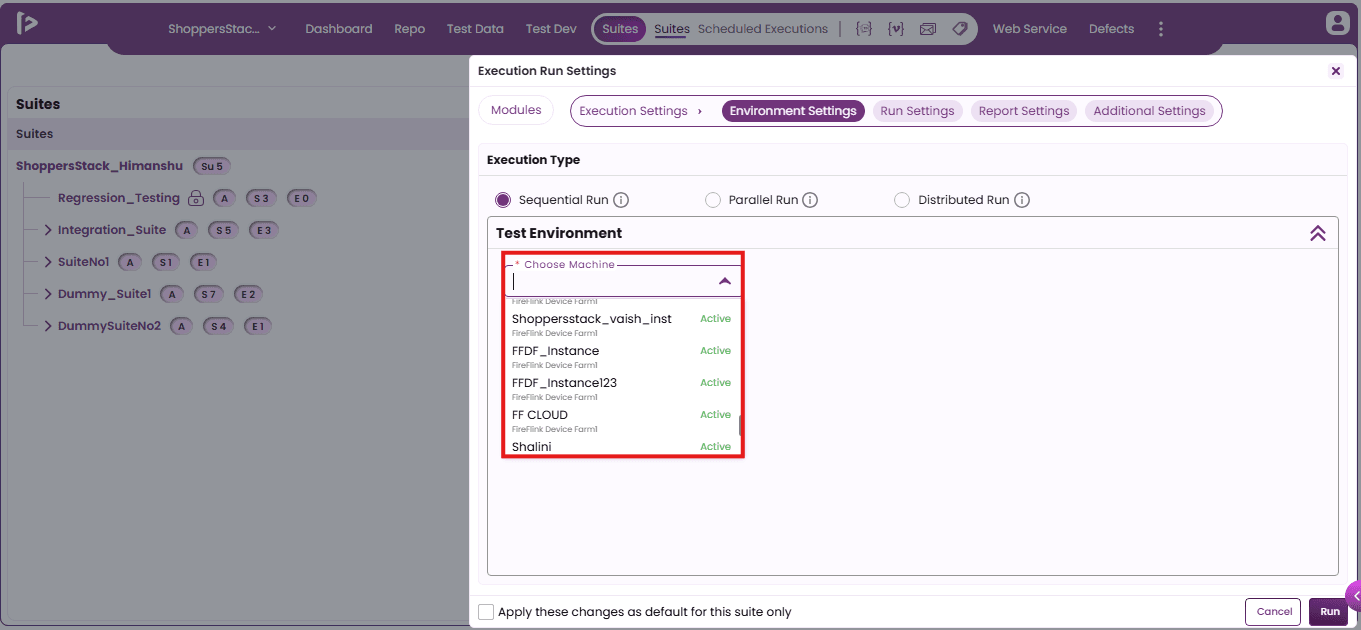
Task: Select the Parallel Run option
Action: (x=713, y=200)
